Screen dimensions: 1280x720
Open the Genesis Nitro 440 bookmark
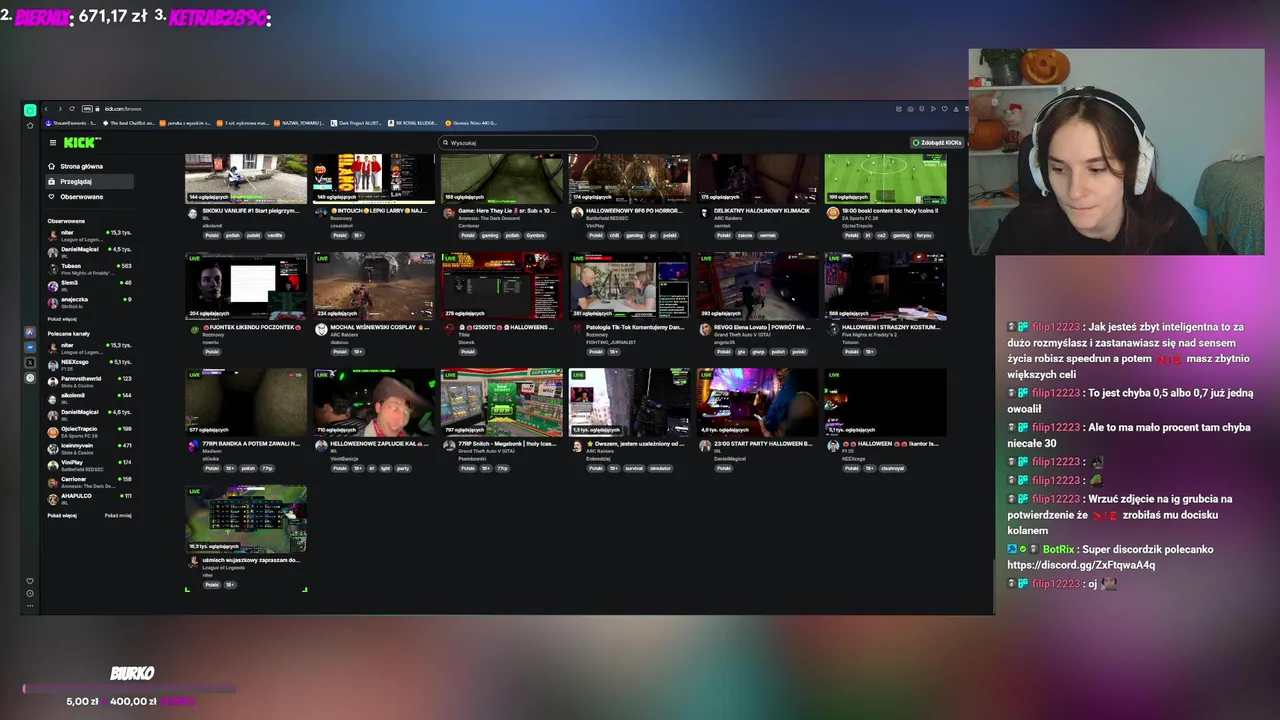471,123
